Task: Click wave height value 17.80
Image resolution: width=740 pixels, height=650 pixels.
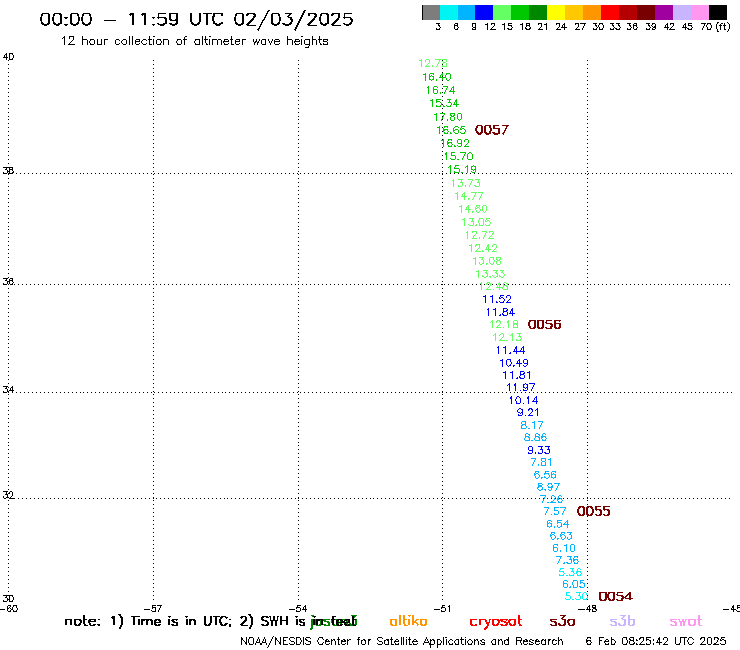Action: (448, 117)
